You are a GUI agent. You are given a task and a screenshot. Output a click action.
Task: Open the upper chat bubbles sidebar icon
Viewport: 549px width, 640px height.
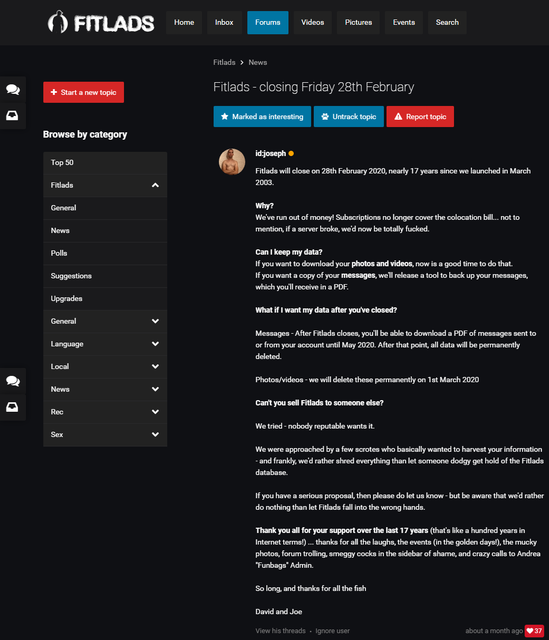pos(13,89)
